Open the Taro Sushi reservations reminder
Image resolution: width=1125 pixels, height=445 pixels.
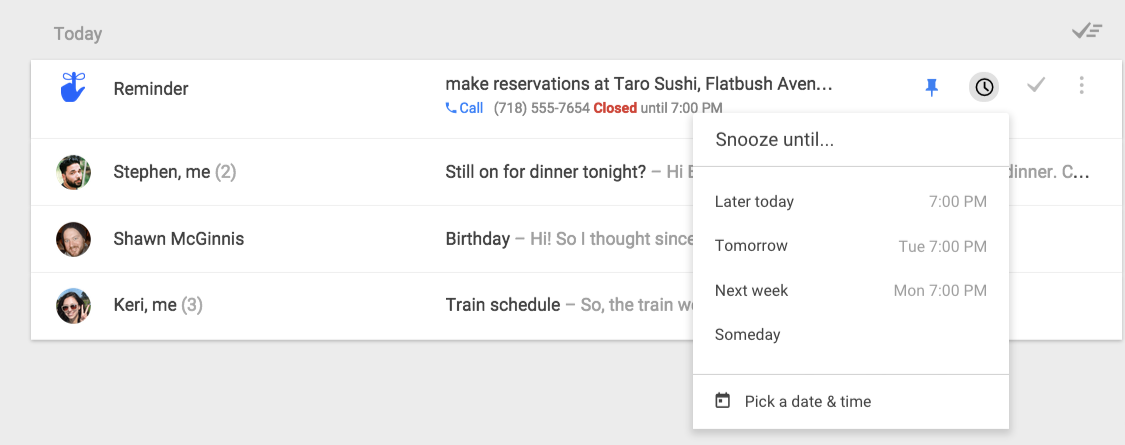(x=638, y=85)
